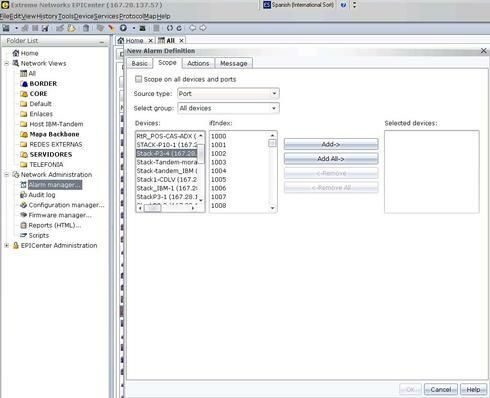This screenshot has height=398, width=490.
Task: Click the Configuration manager tree icon
Action: pyautogui.click(x=23, y=205)
